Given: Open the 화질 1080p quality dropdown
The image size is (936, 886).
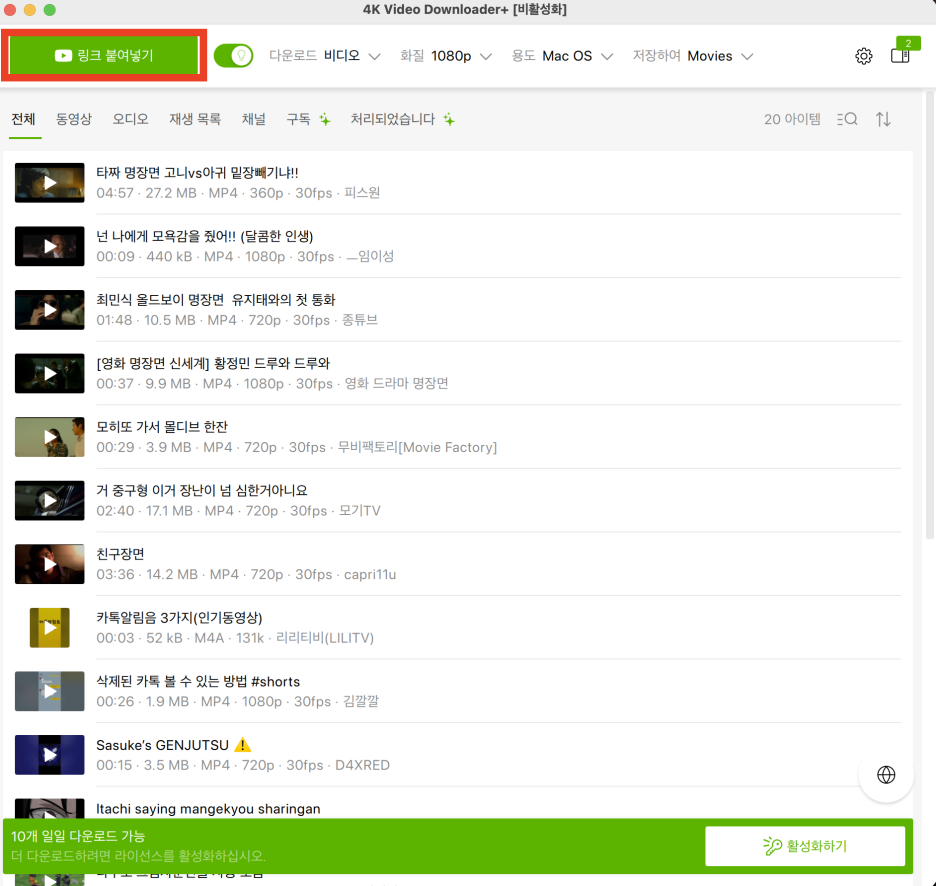Looking at the screenshot, I should pyautogui.click(x=446, y=56).
